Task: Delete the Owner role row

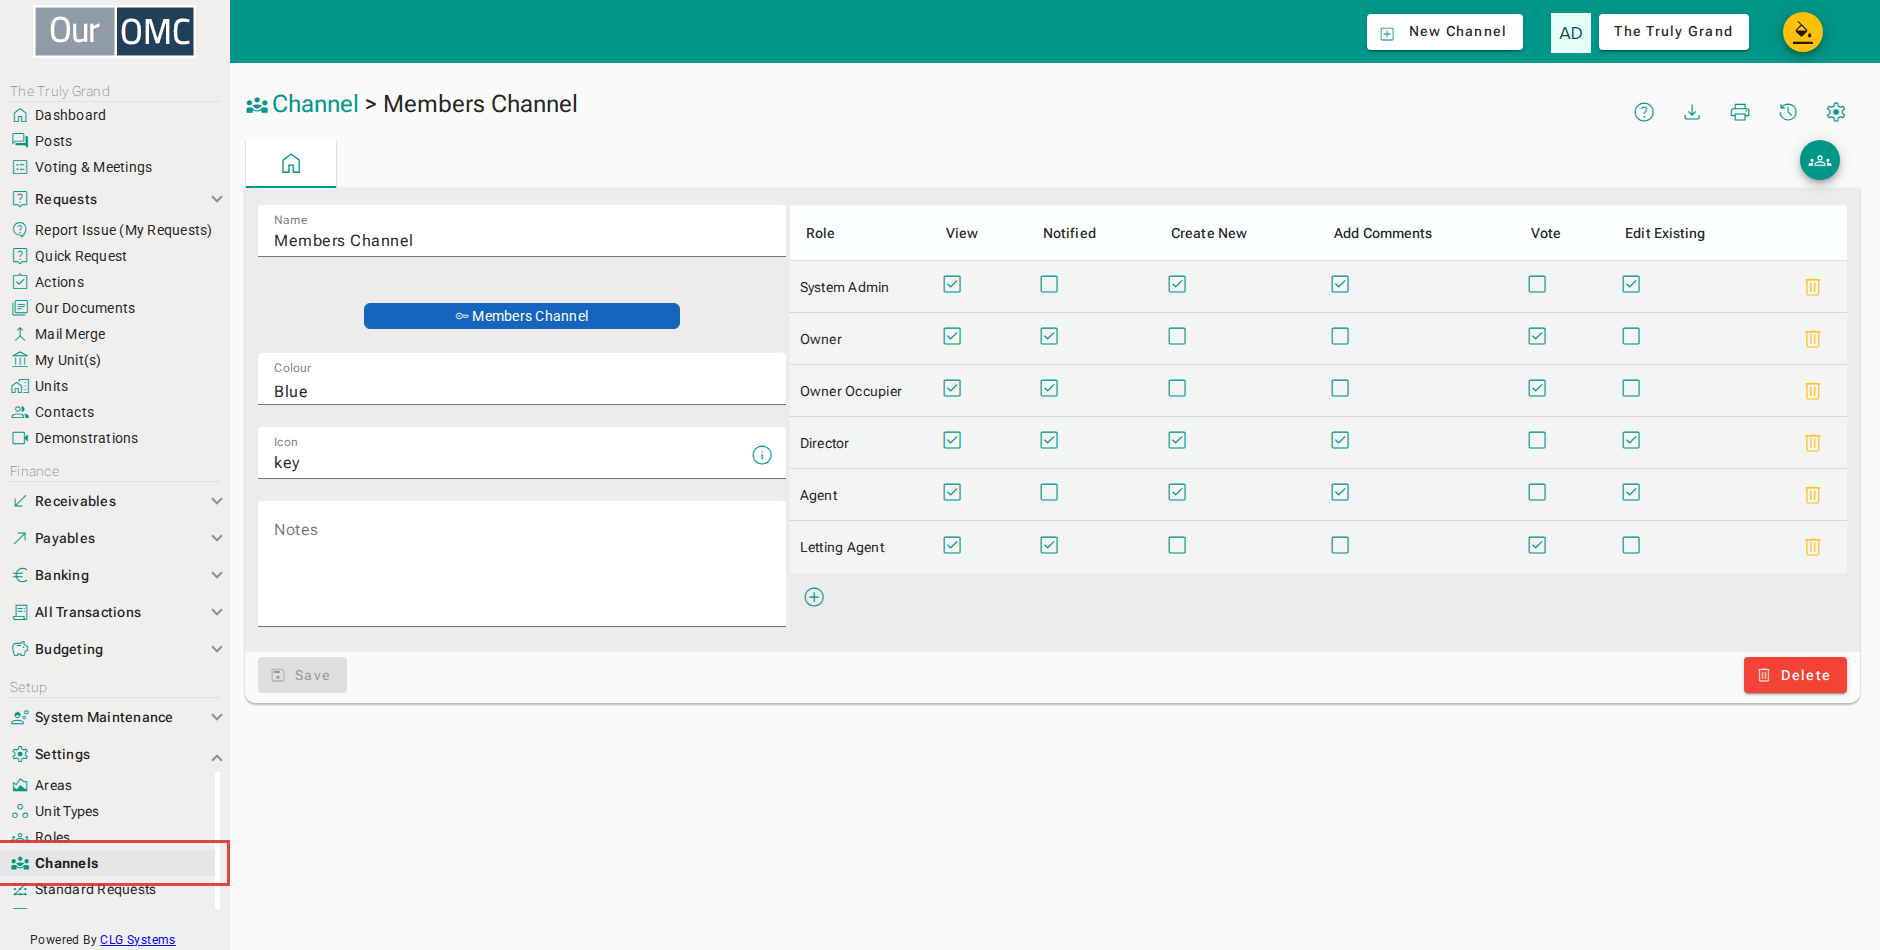Action: 1812,339
